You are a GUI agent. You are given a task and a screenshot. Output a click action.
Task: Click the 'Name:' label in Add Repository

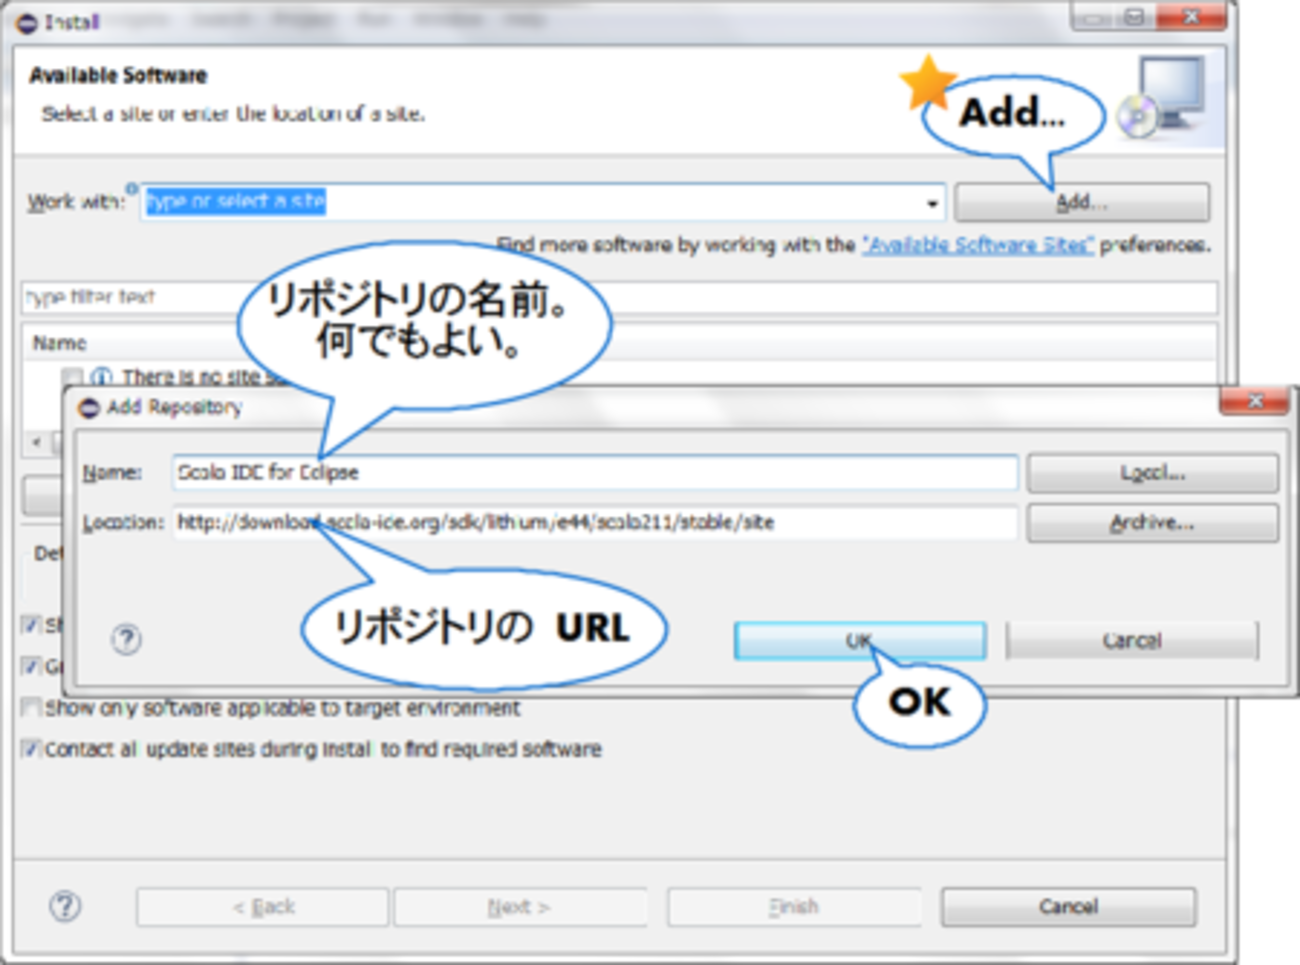112,472
